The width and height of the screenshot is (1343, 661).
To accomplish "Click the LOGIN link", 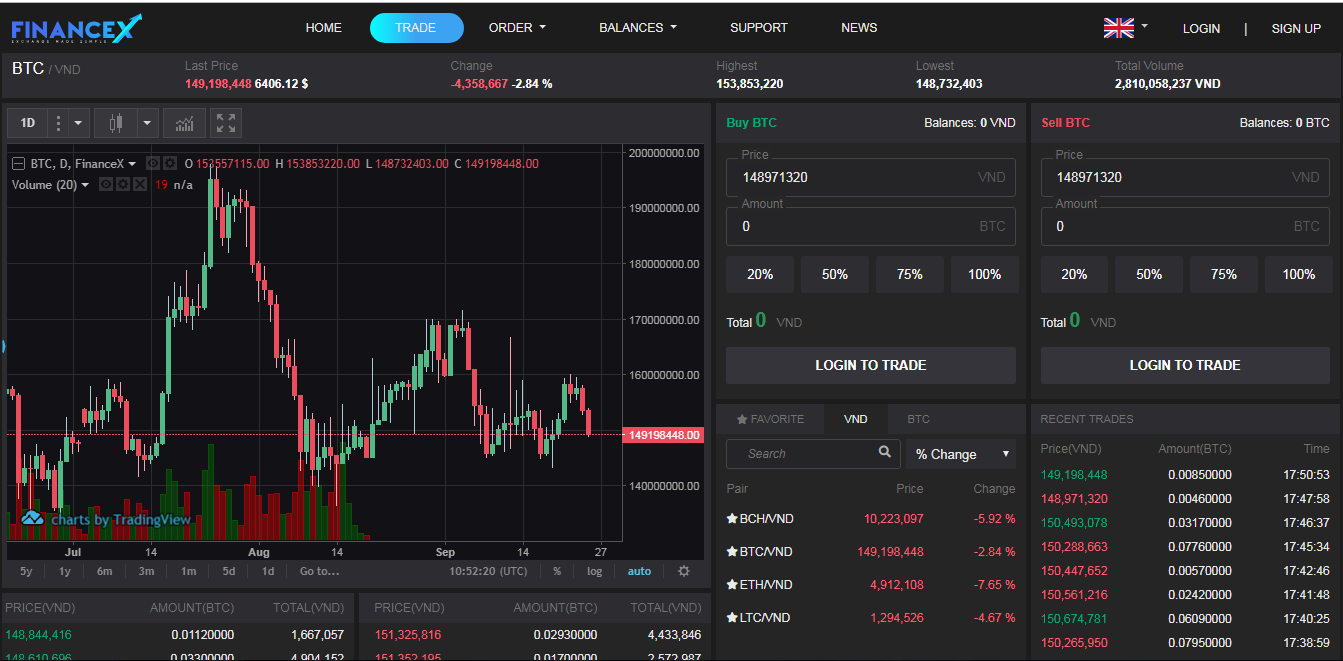I will pos(1201,29).
